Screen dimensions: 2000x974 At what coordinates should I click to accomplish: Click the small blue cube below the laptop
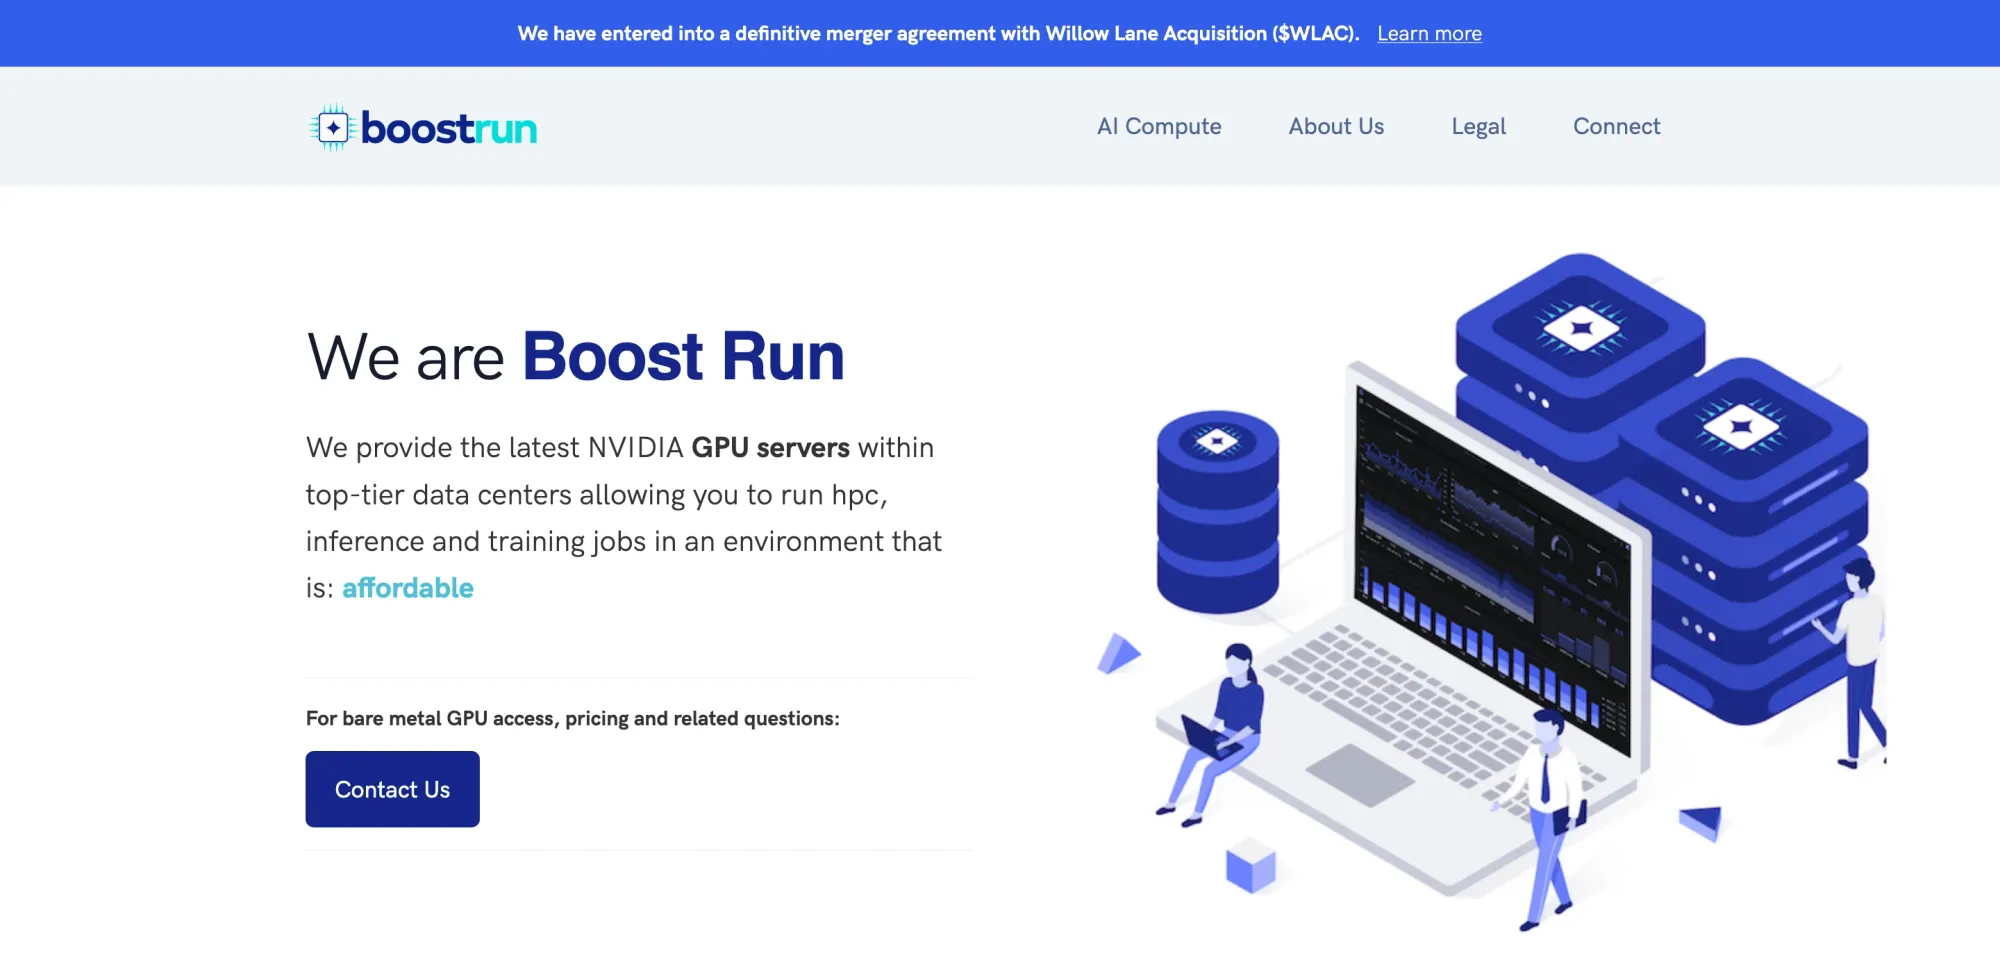click(1250, 865)
